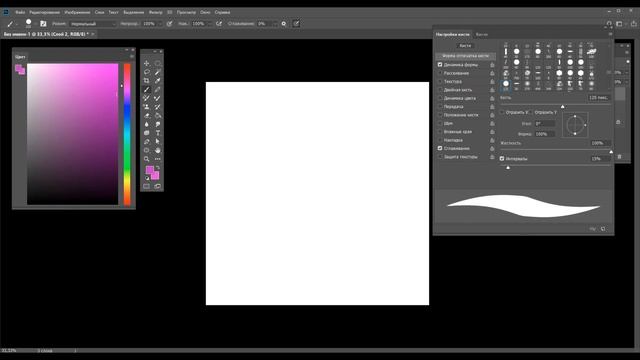Enable Передача checkbox
640x360 pixels.
coord(440,107)
